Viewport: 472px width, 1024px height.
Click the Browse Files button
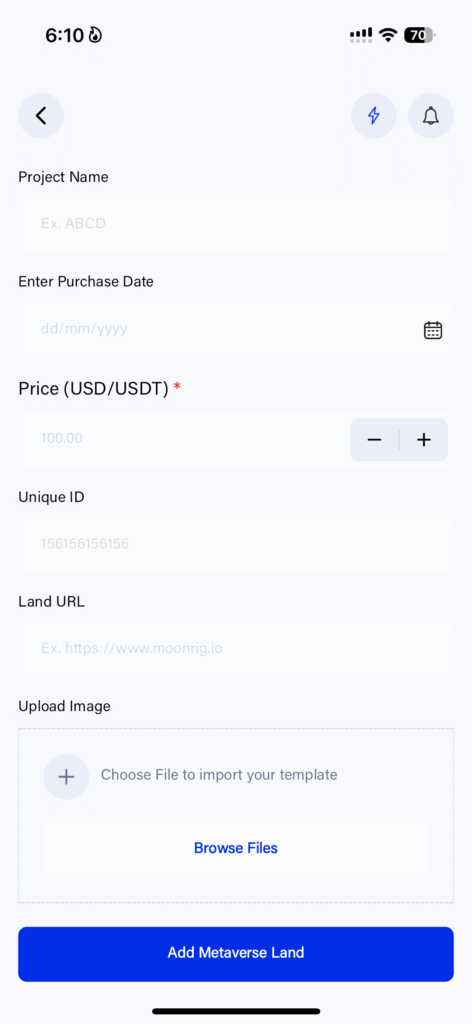tap(236, 848)
